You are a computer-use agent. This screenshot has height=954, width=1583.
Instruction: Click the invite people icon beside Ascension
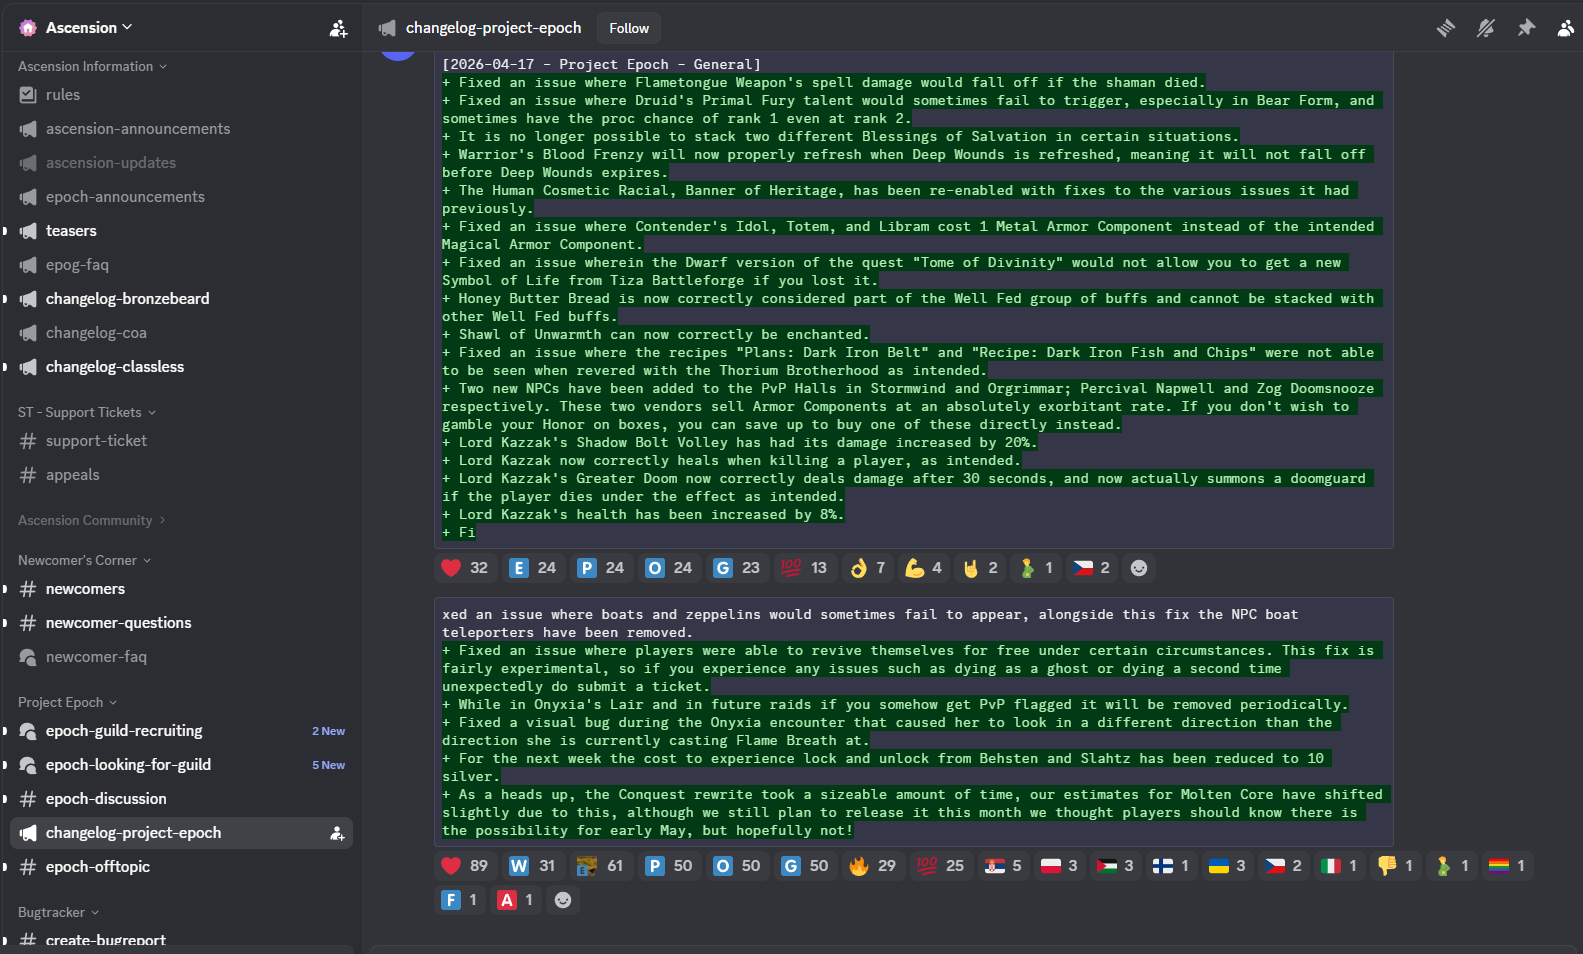coord(339,28)
